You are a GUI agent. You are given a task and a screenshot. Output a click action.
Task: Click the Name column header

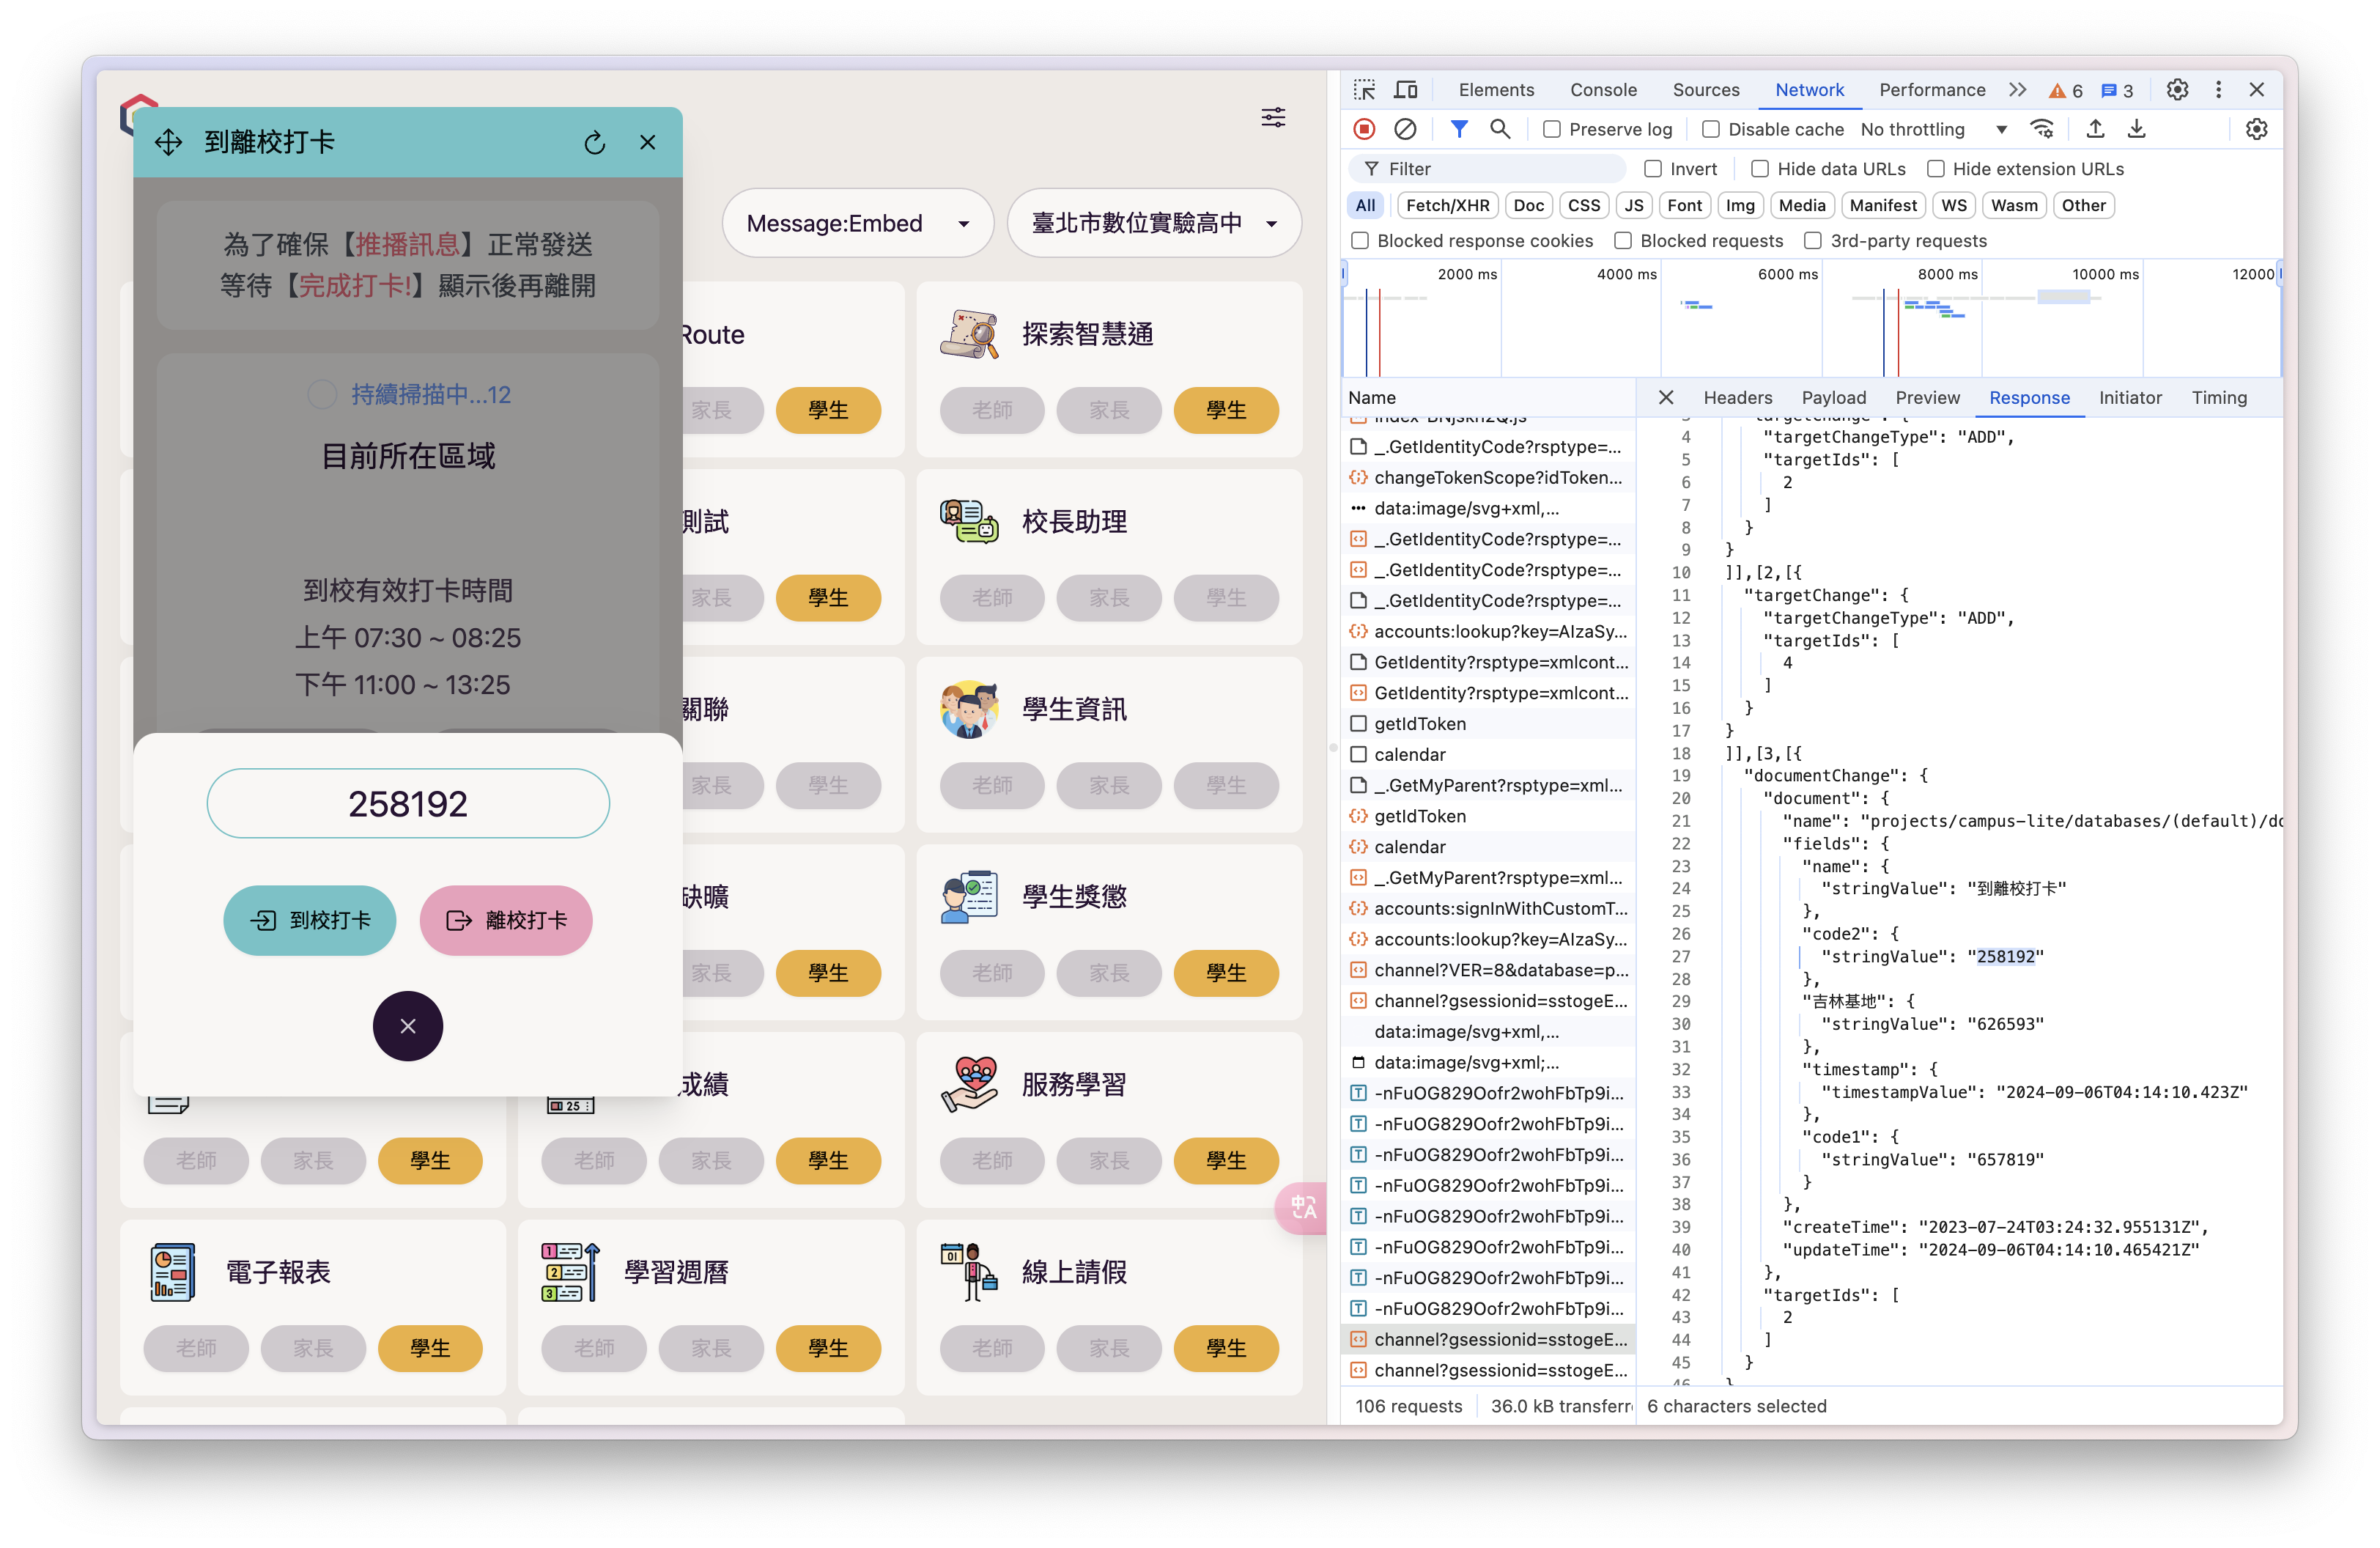(x=1488, y=397)
